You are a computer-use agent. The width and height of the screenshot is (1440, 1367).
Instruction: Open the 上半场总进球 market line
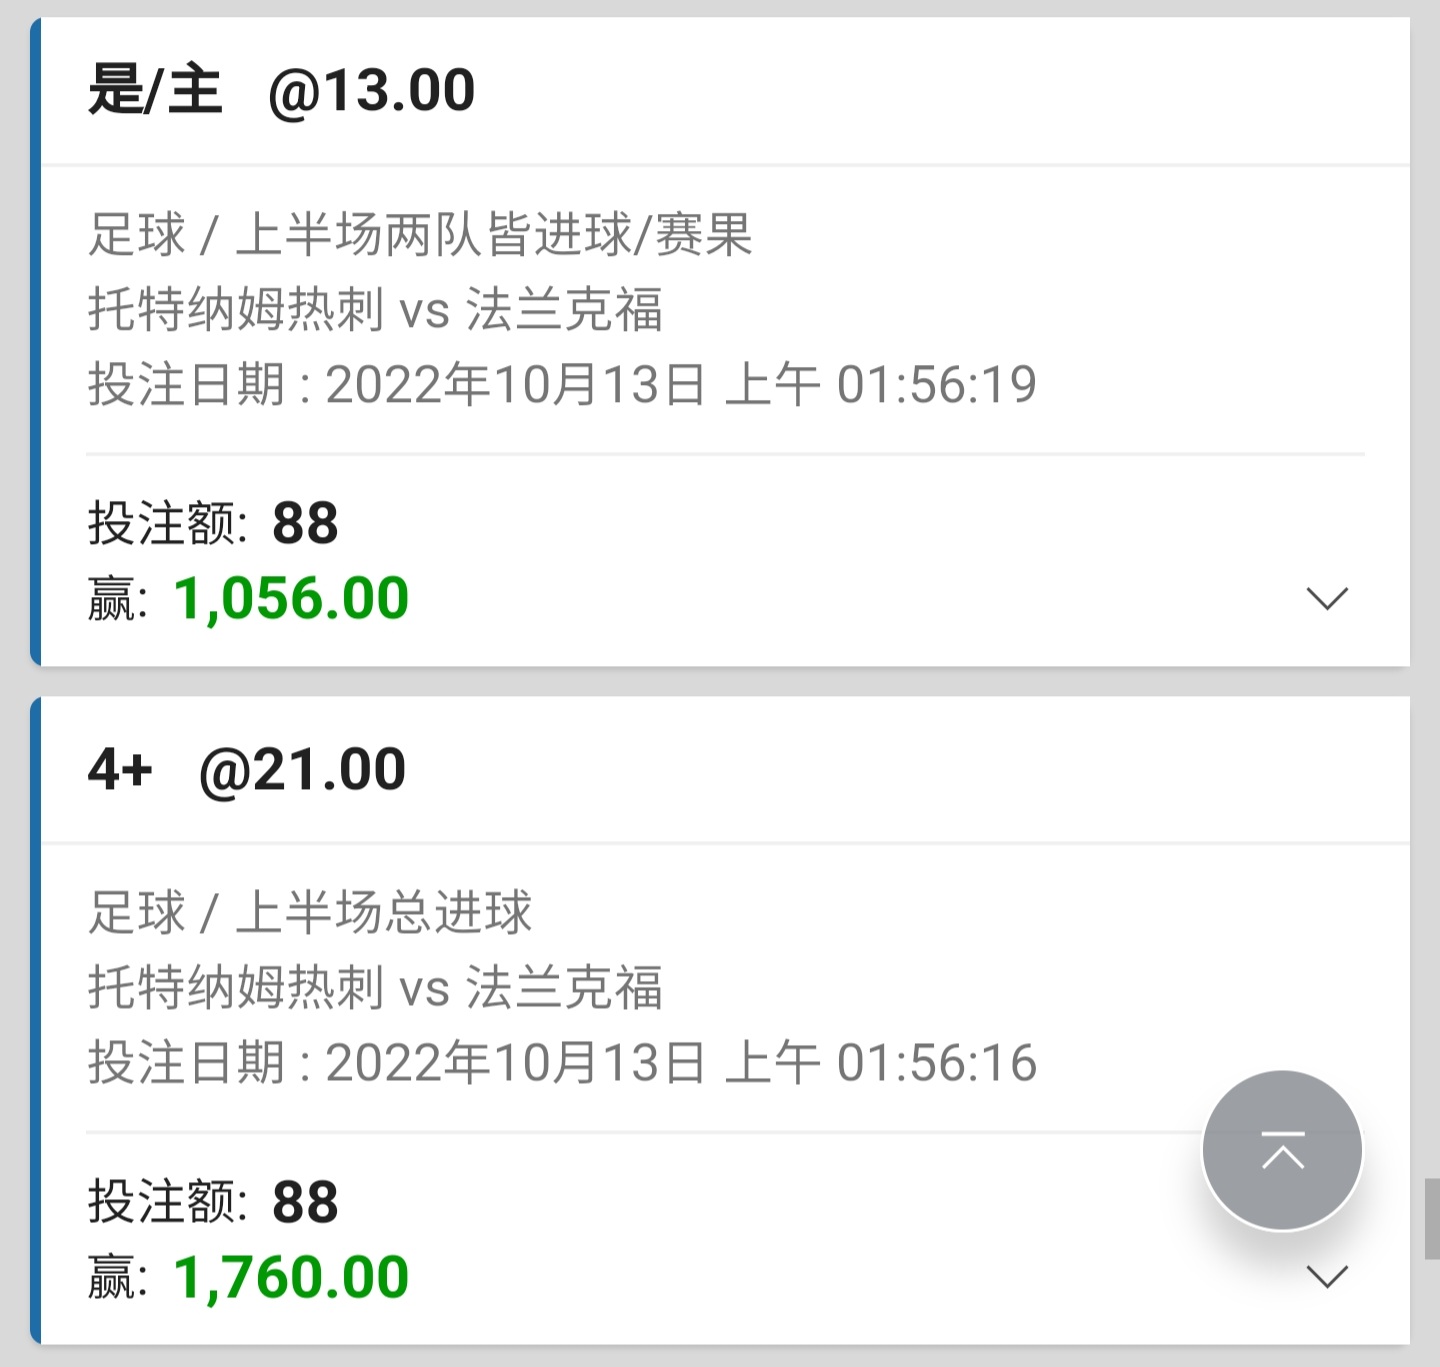310,913
